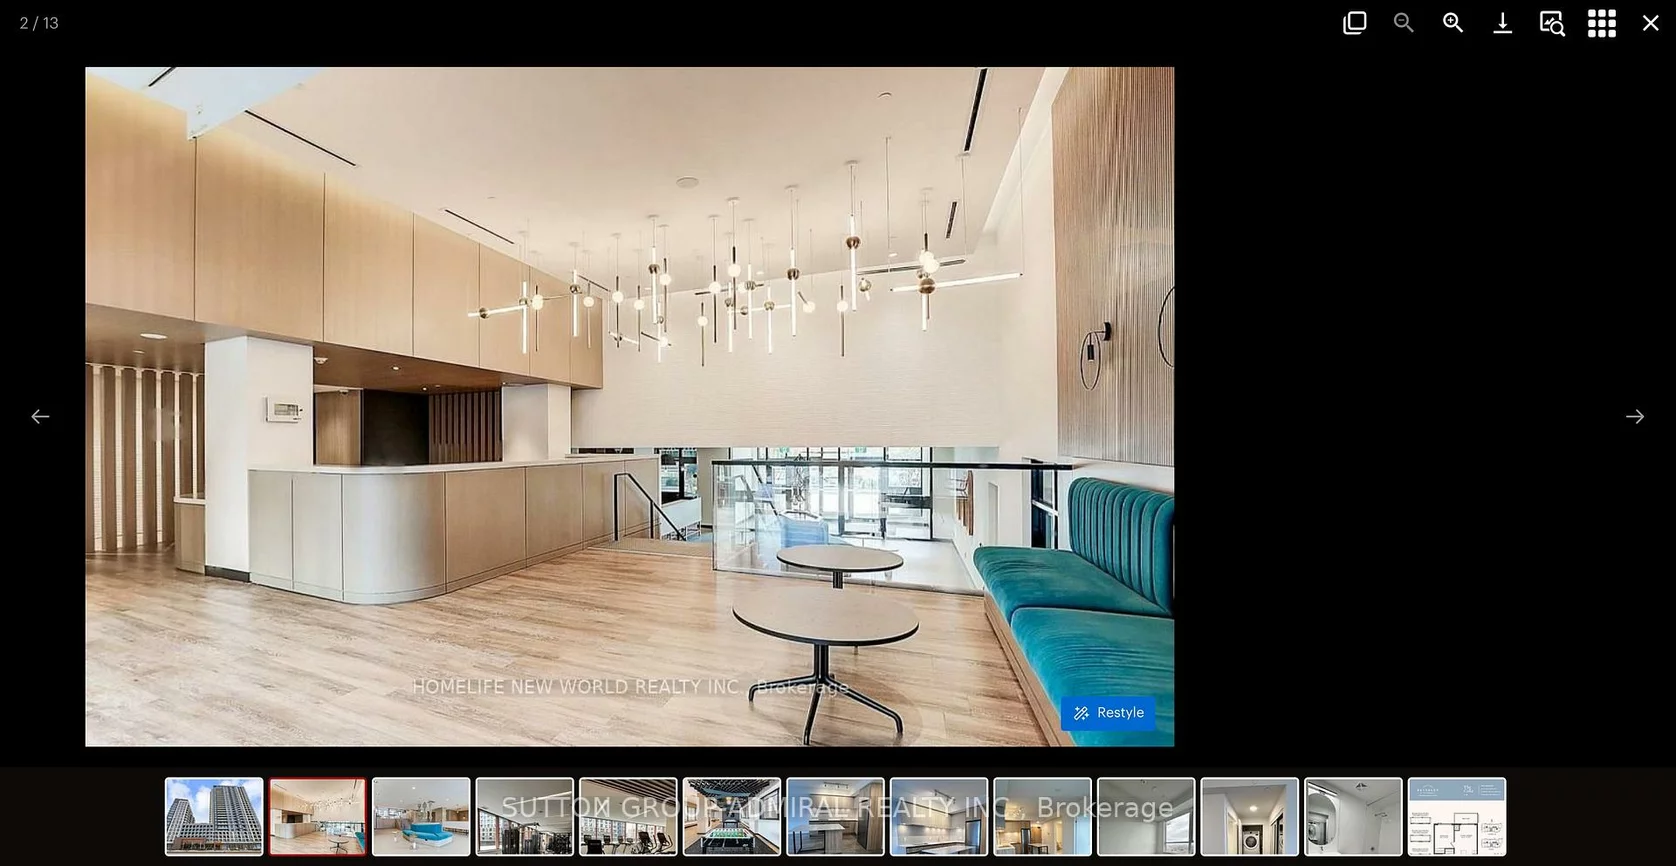Close the photo lightbox viewer

(1650, 23)
